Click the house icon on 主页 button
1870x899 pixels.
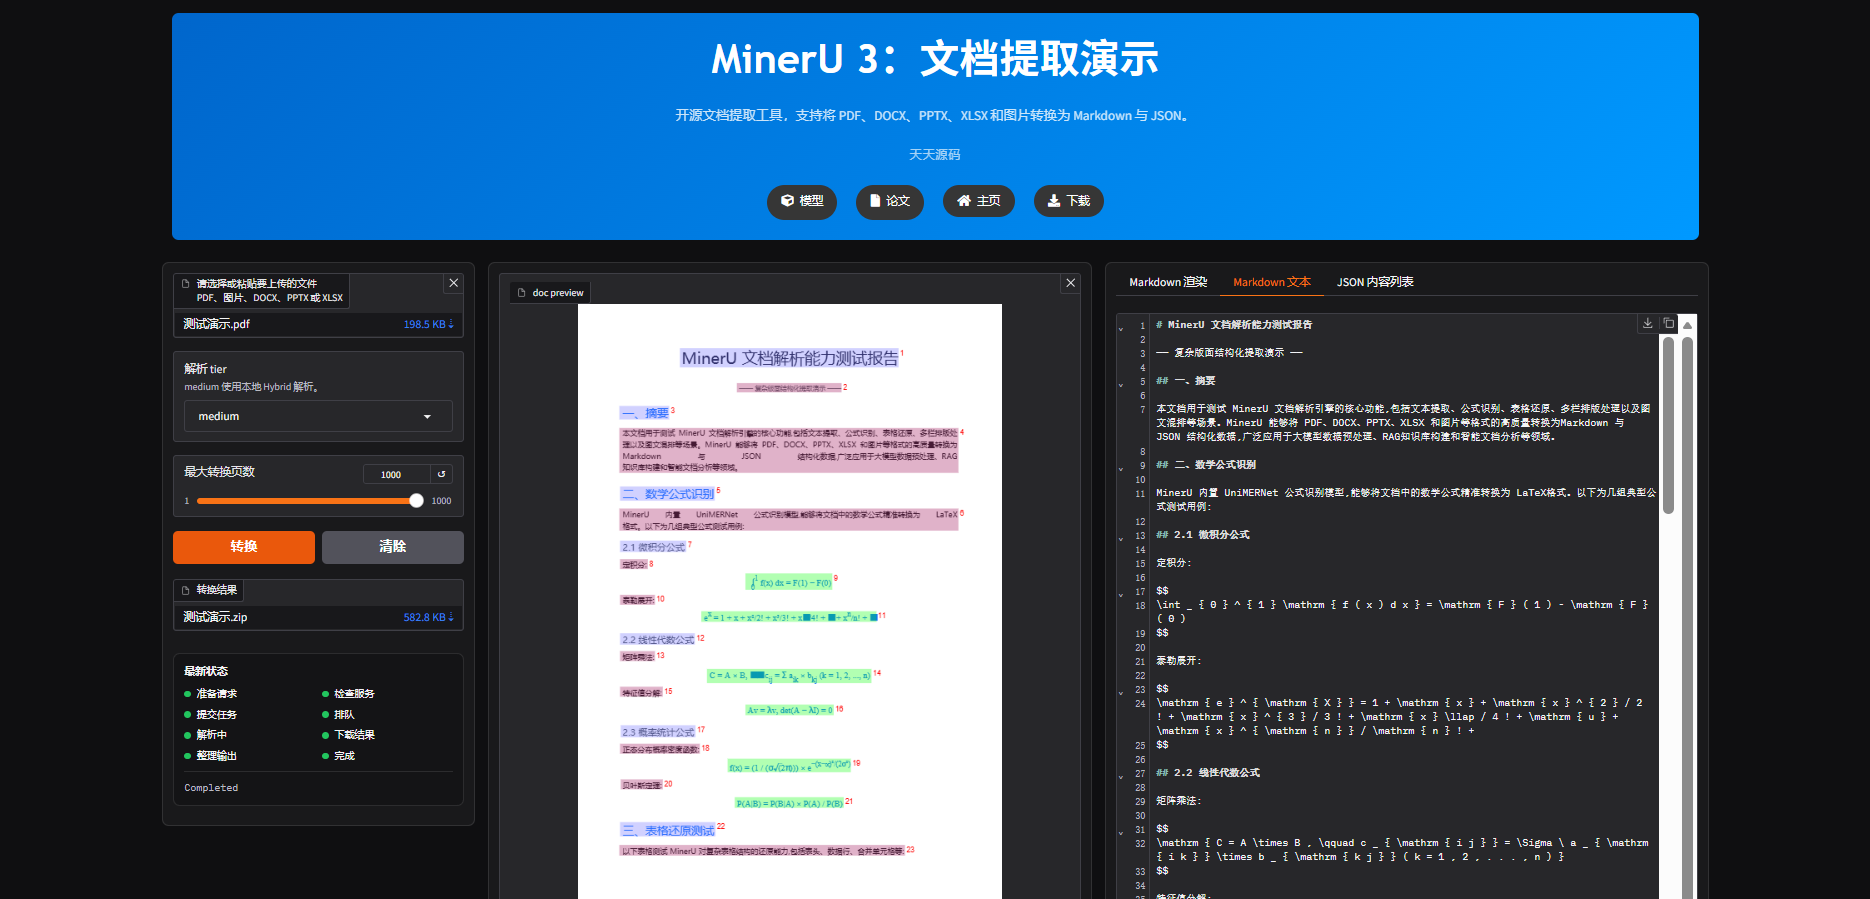(x=964, y=201)
